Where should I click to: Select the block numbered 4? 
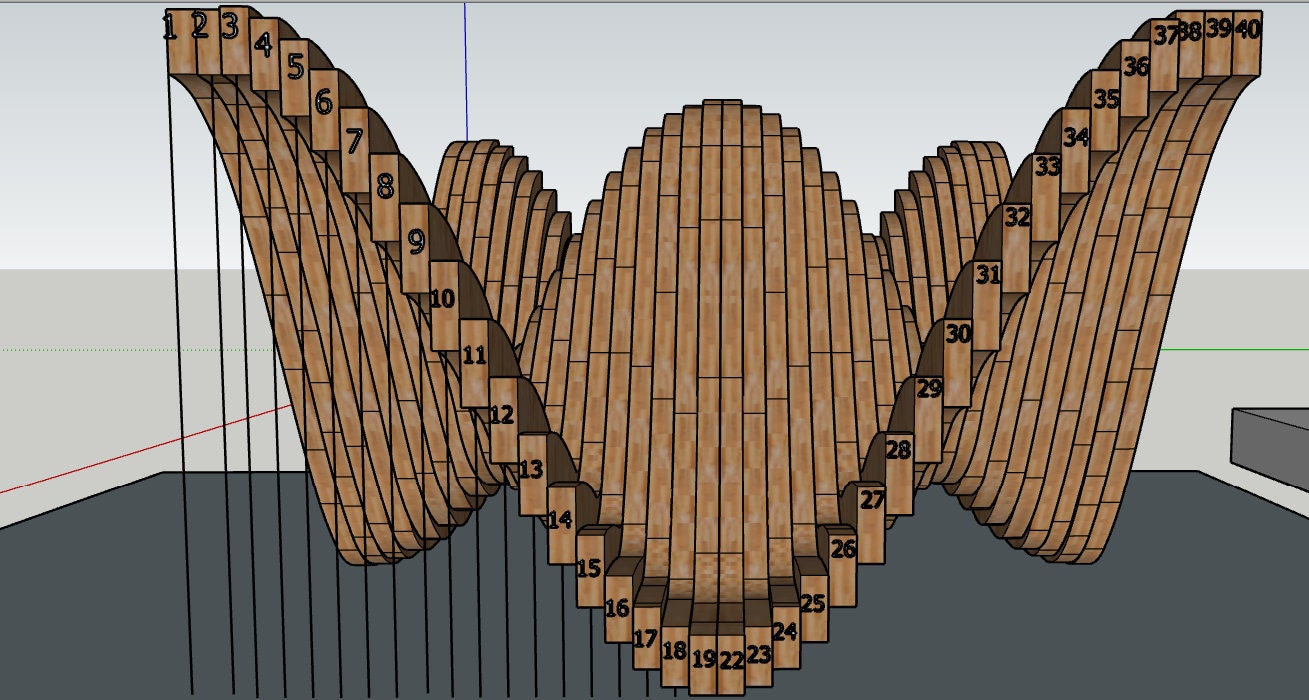click(x=265, y=54)
